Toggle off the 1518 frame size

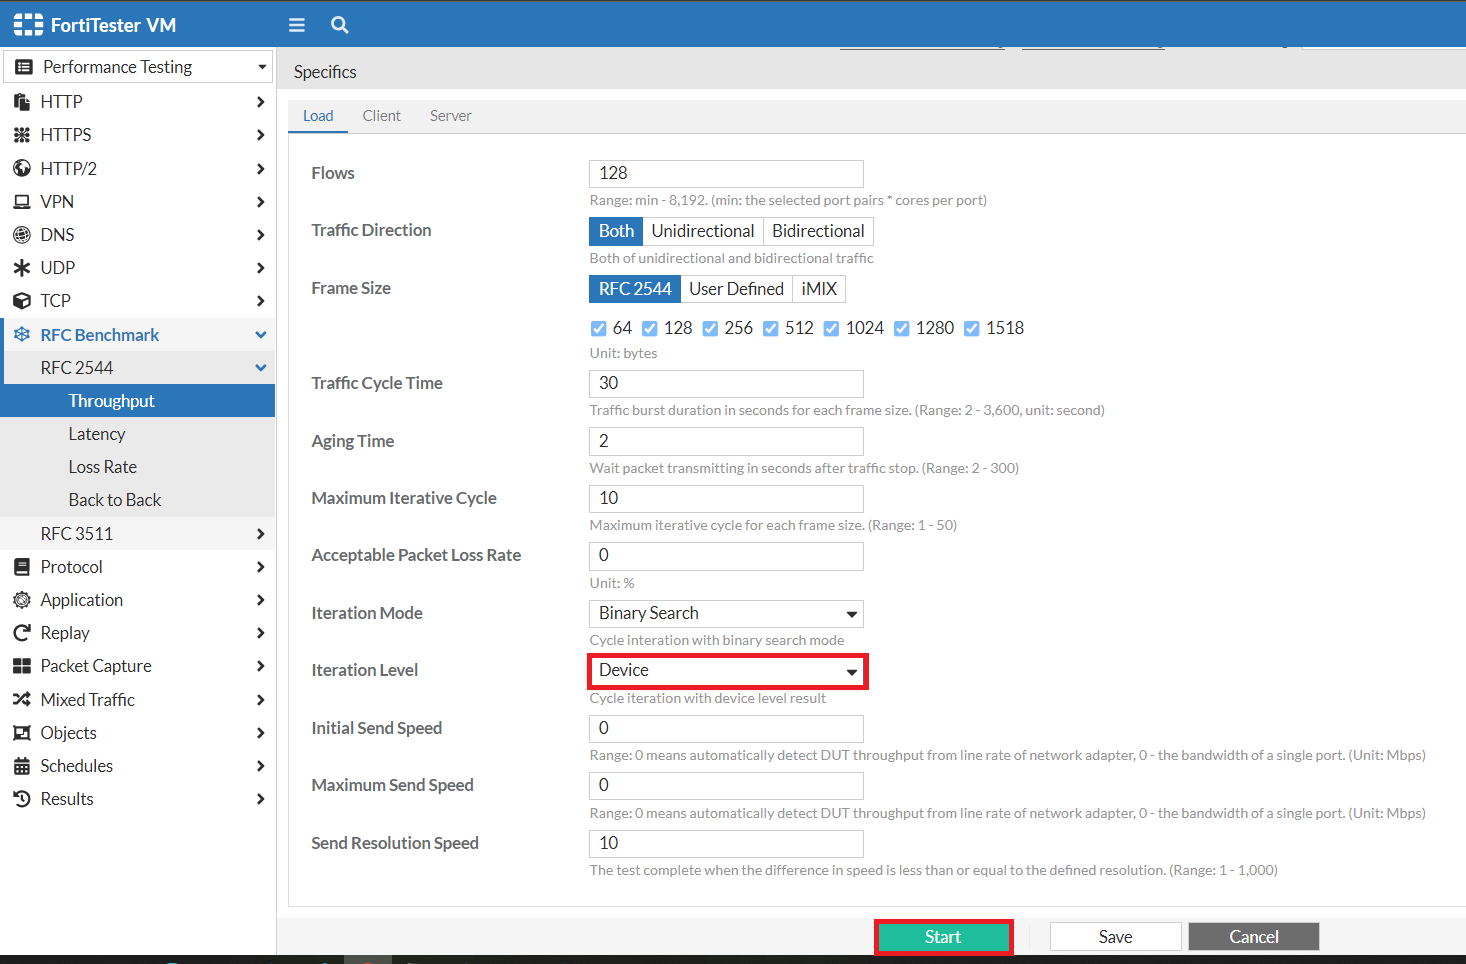coord(971,327)
